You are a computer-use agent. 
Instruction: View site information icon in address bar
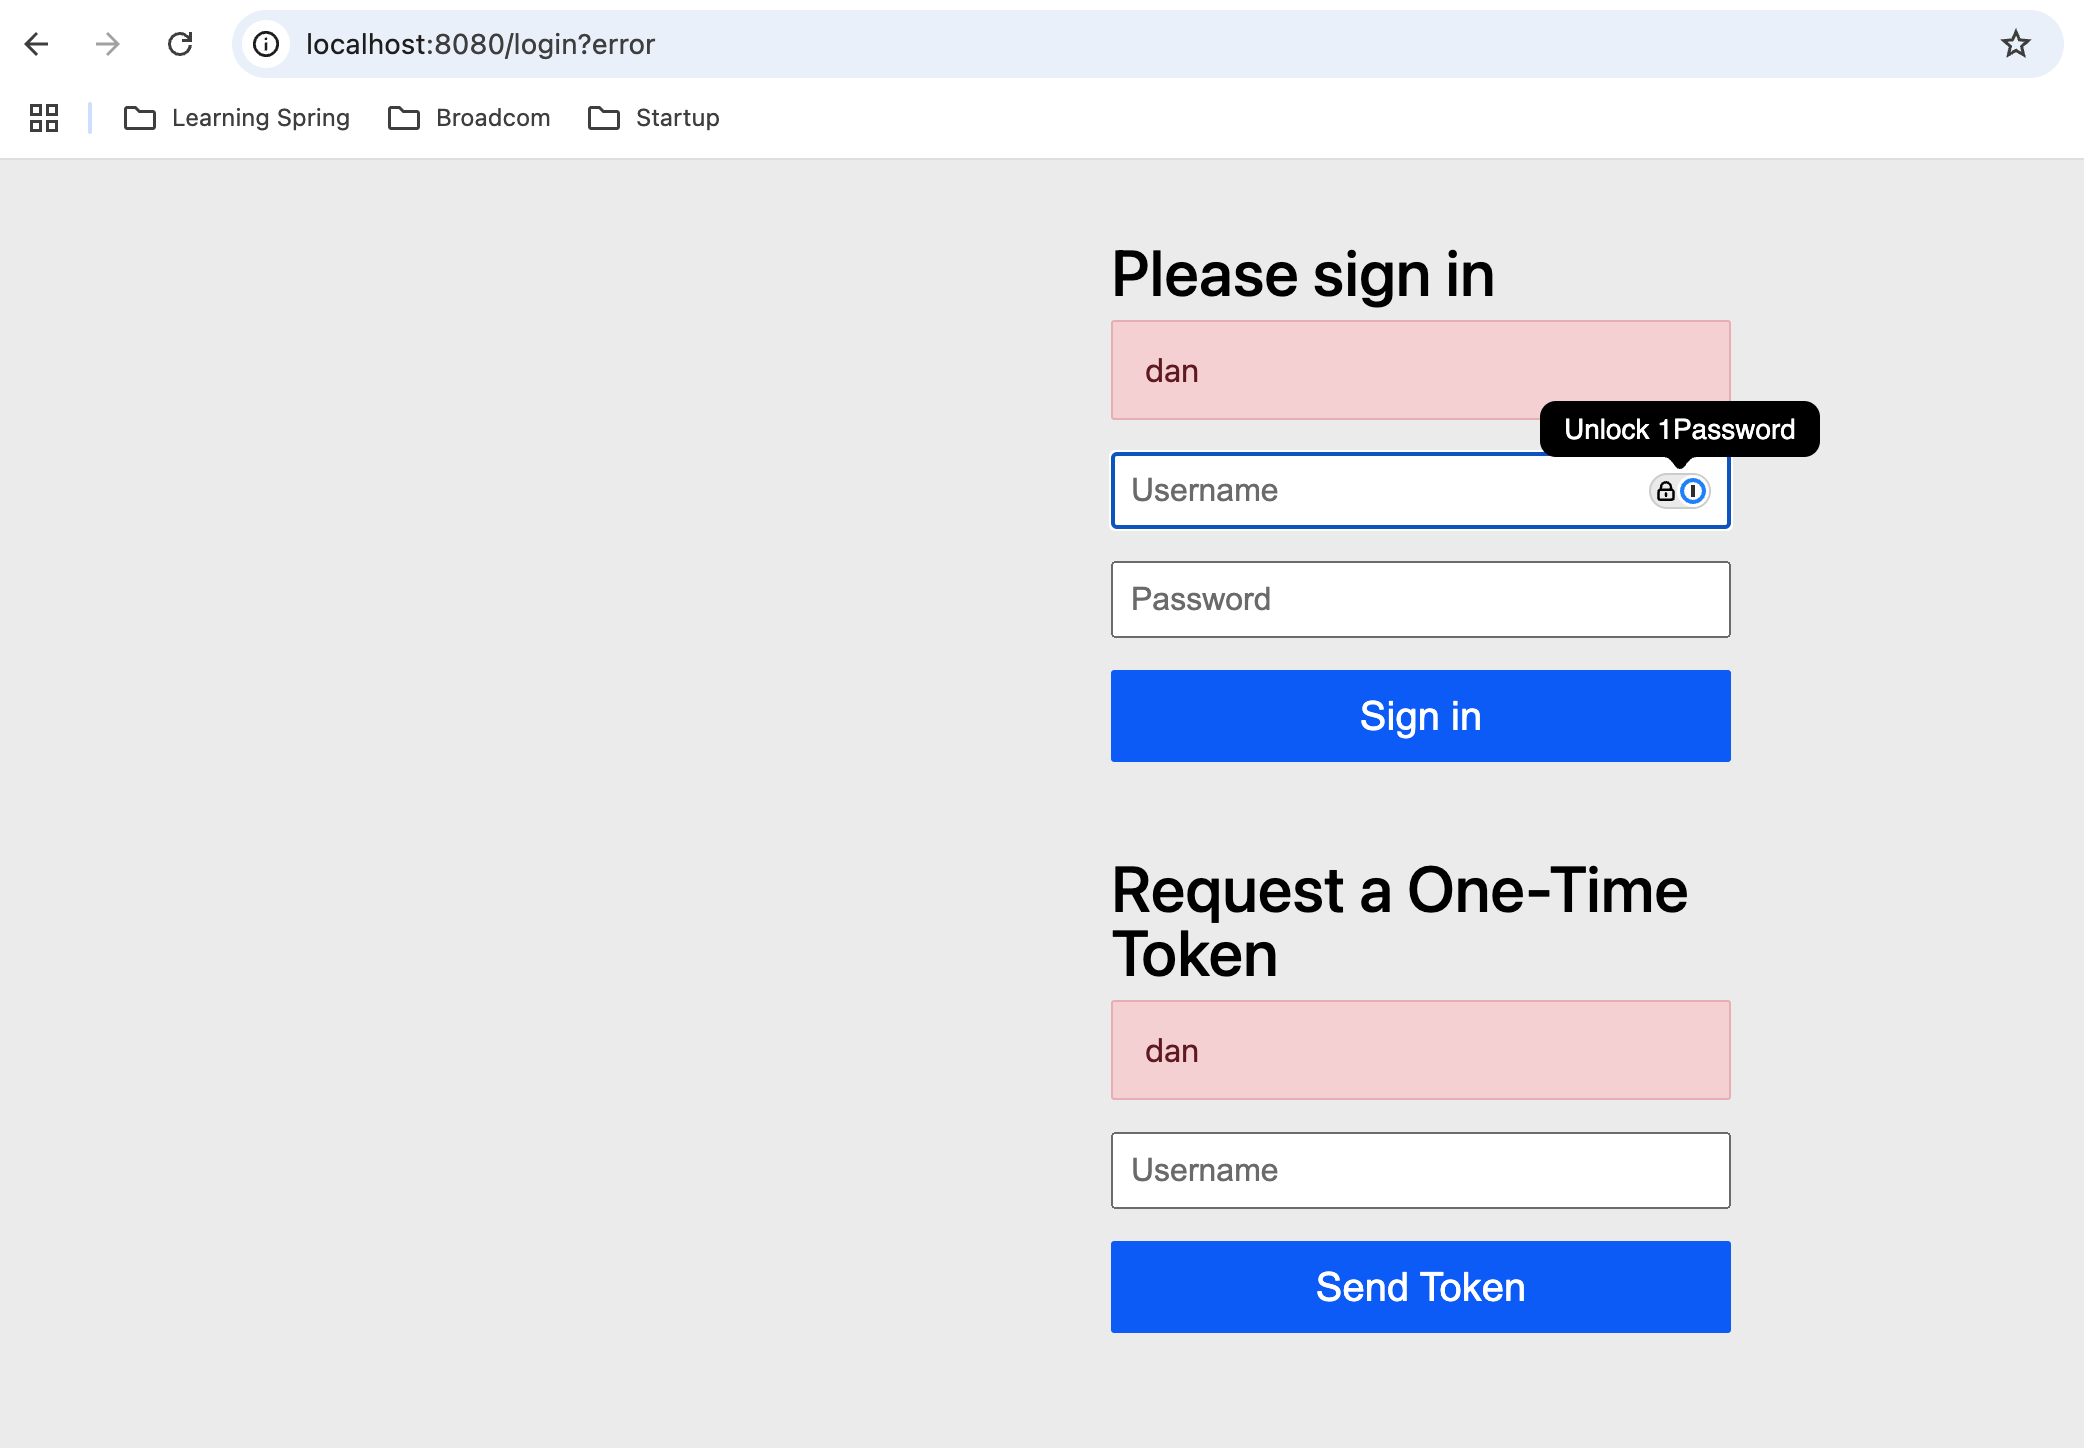266,44
